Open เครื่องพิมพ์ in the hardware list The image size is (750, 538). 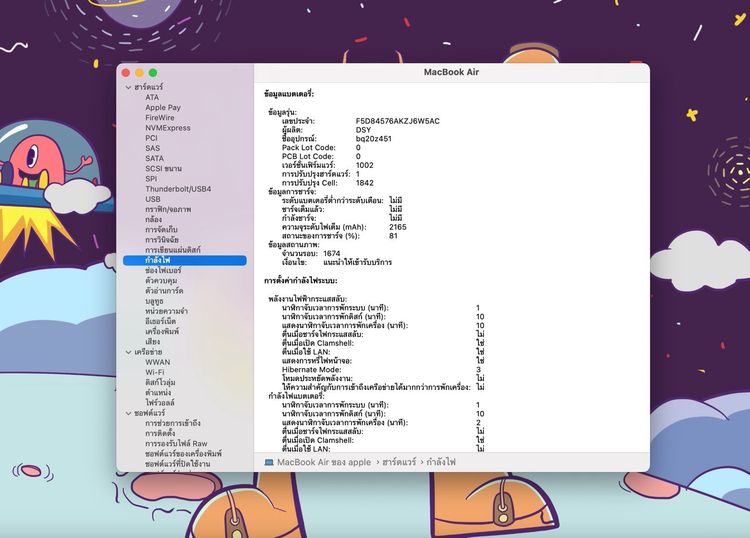click(162, 331)
